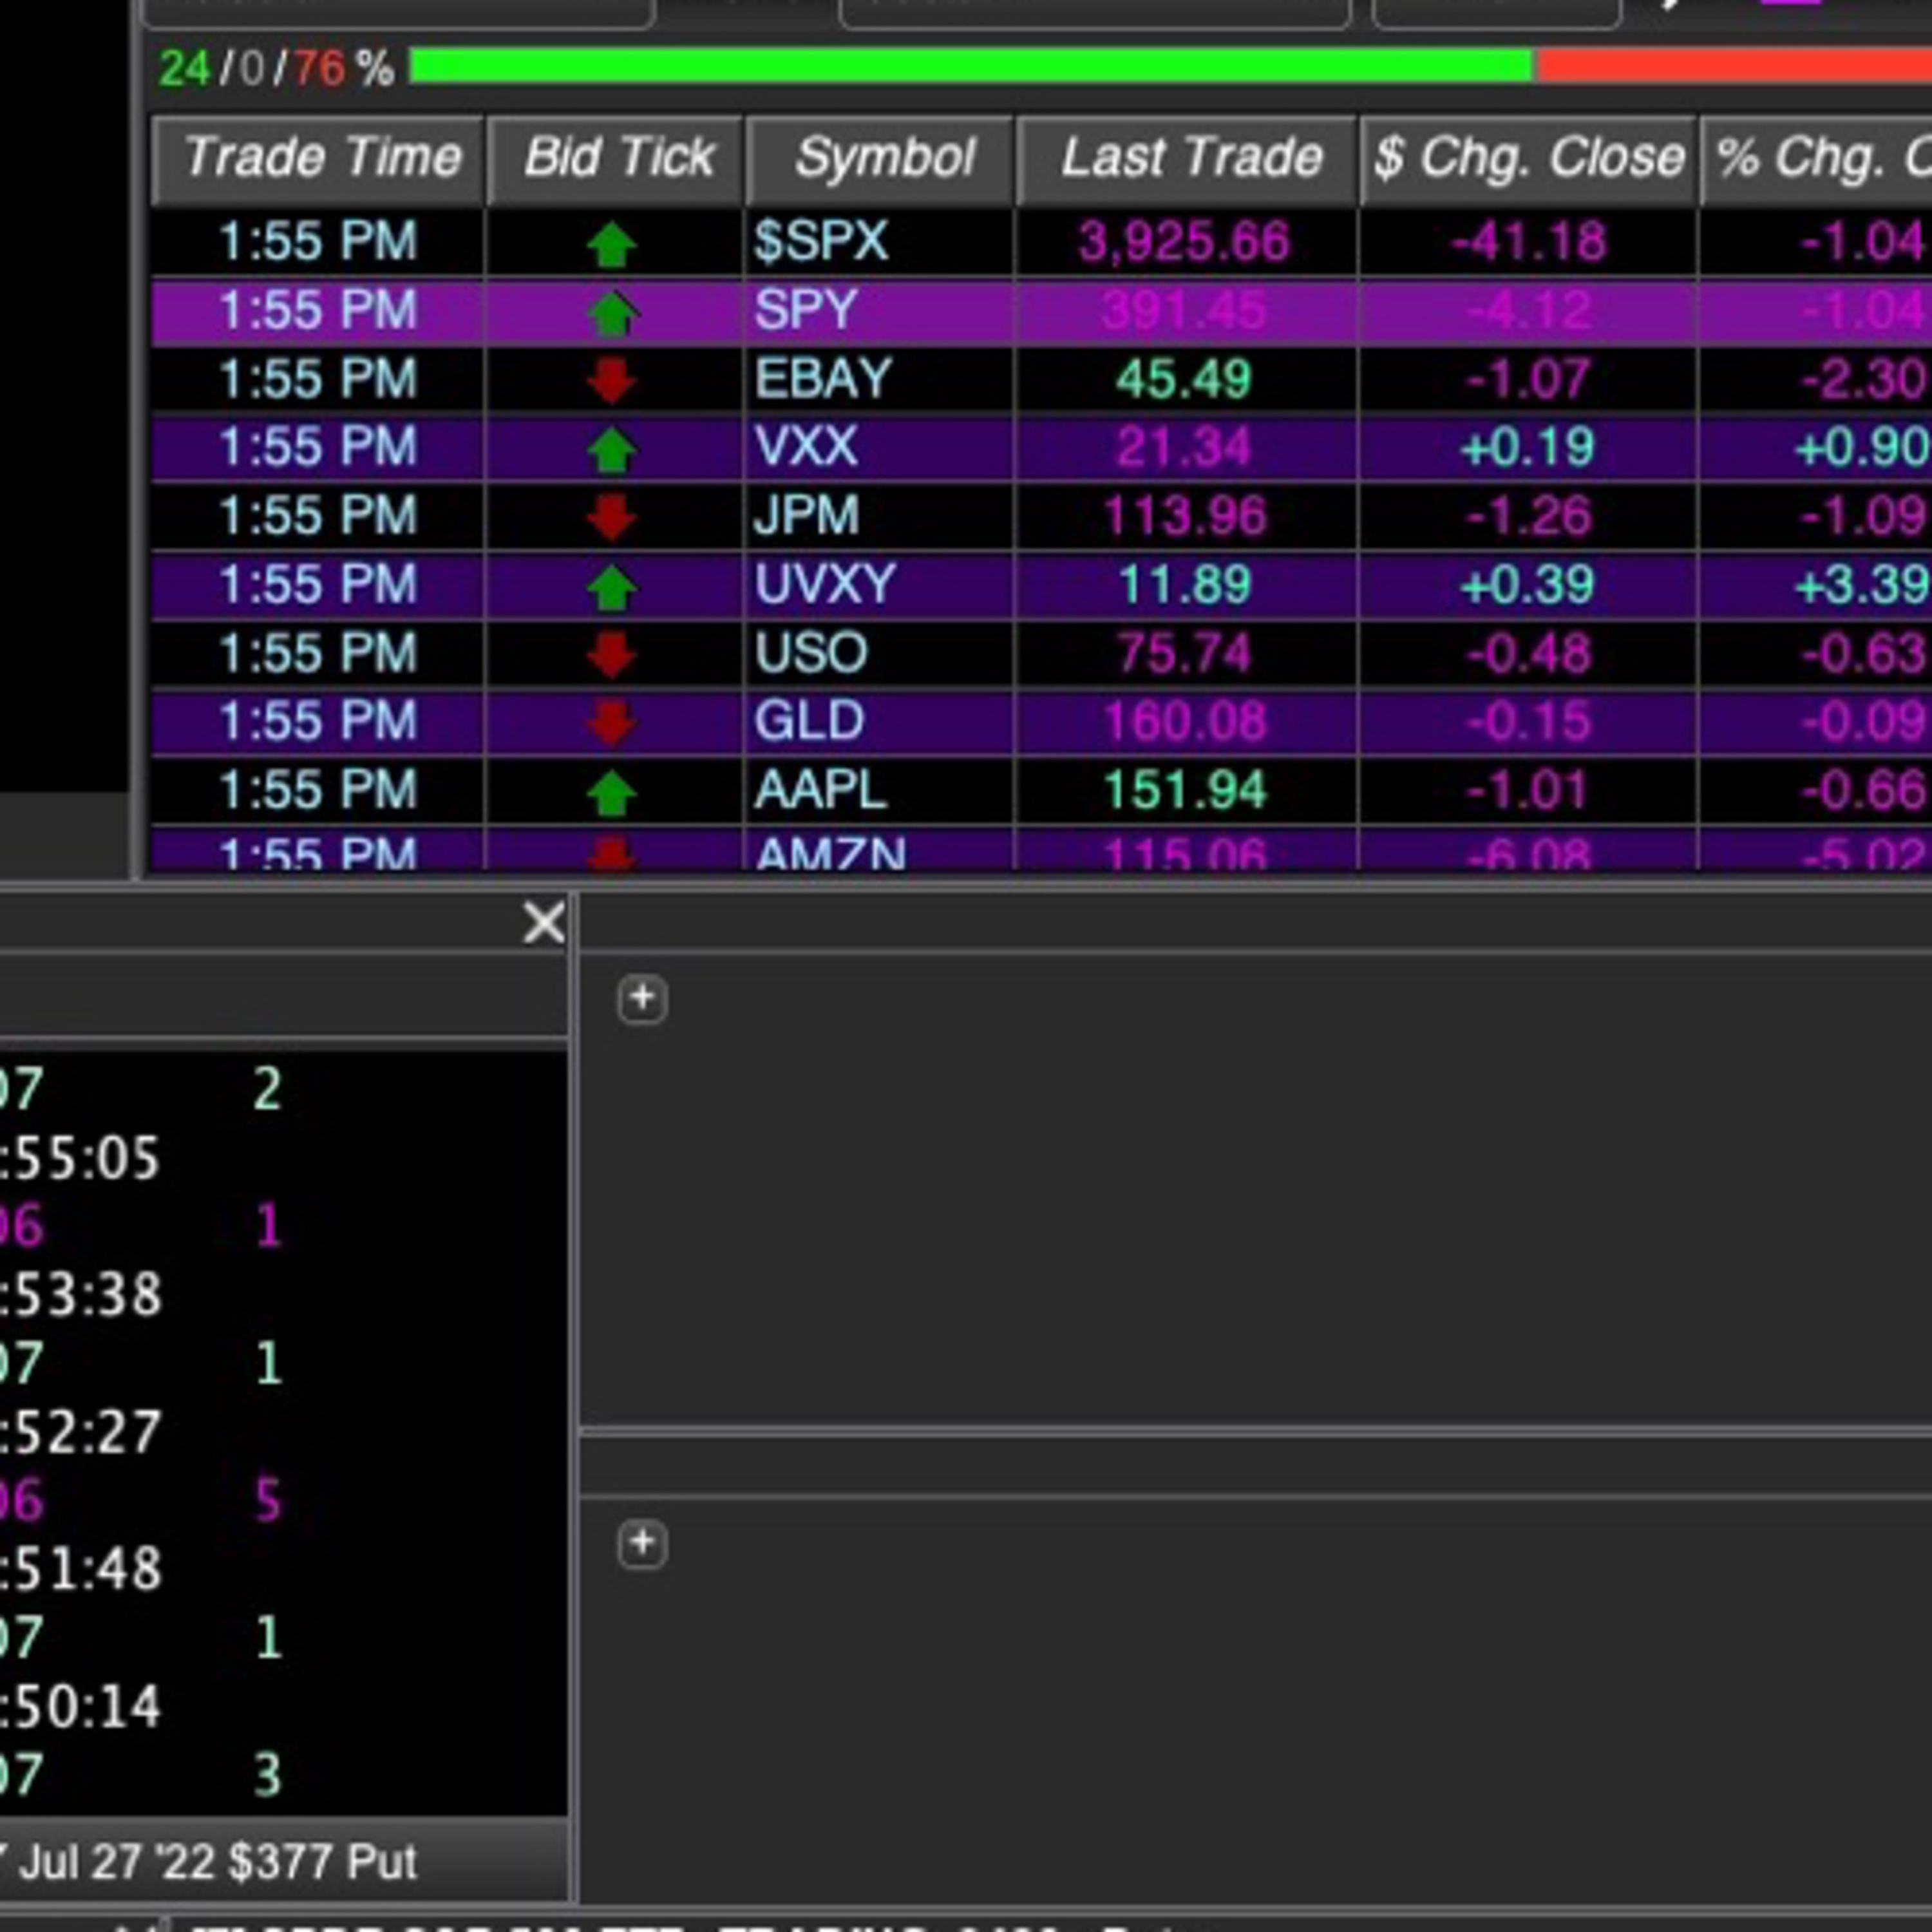Select the AAPL symbol
1932x1932 pixels.
coord(821,791)
